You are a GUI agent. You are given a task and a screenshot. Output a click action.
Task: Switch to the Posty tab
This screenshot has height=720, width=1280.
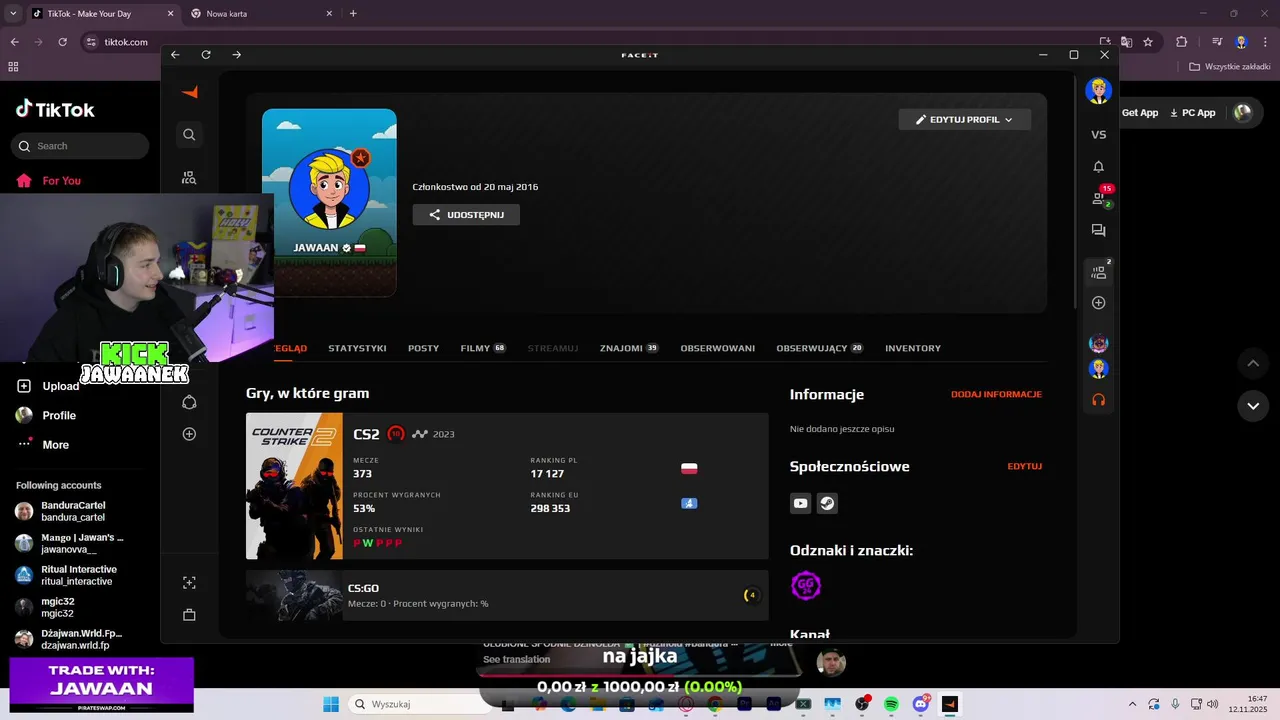423,348
